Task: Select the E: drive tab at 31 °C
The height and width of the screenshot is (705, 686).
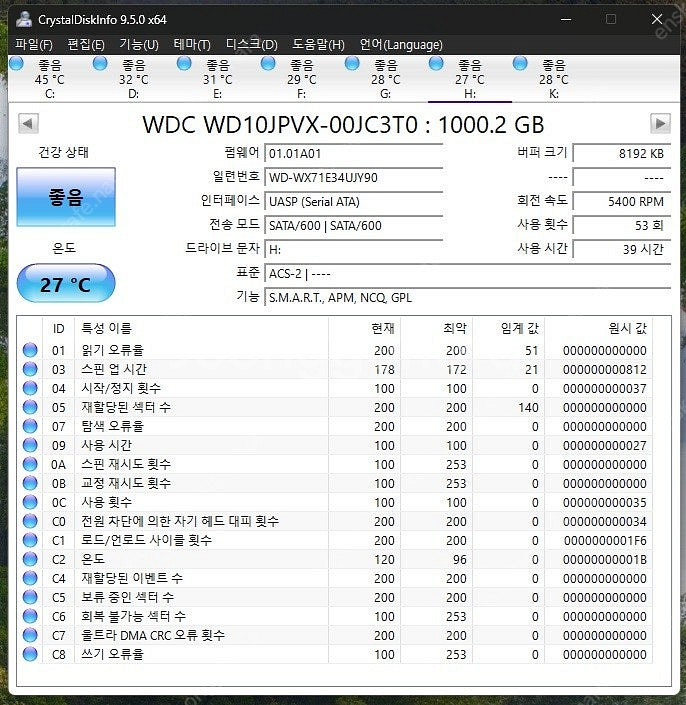Action: pyautogui.click(x=218, y=79)
